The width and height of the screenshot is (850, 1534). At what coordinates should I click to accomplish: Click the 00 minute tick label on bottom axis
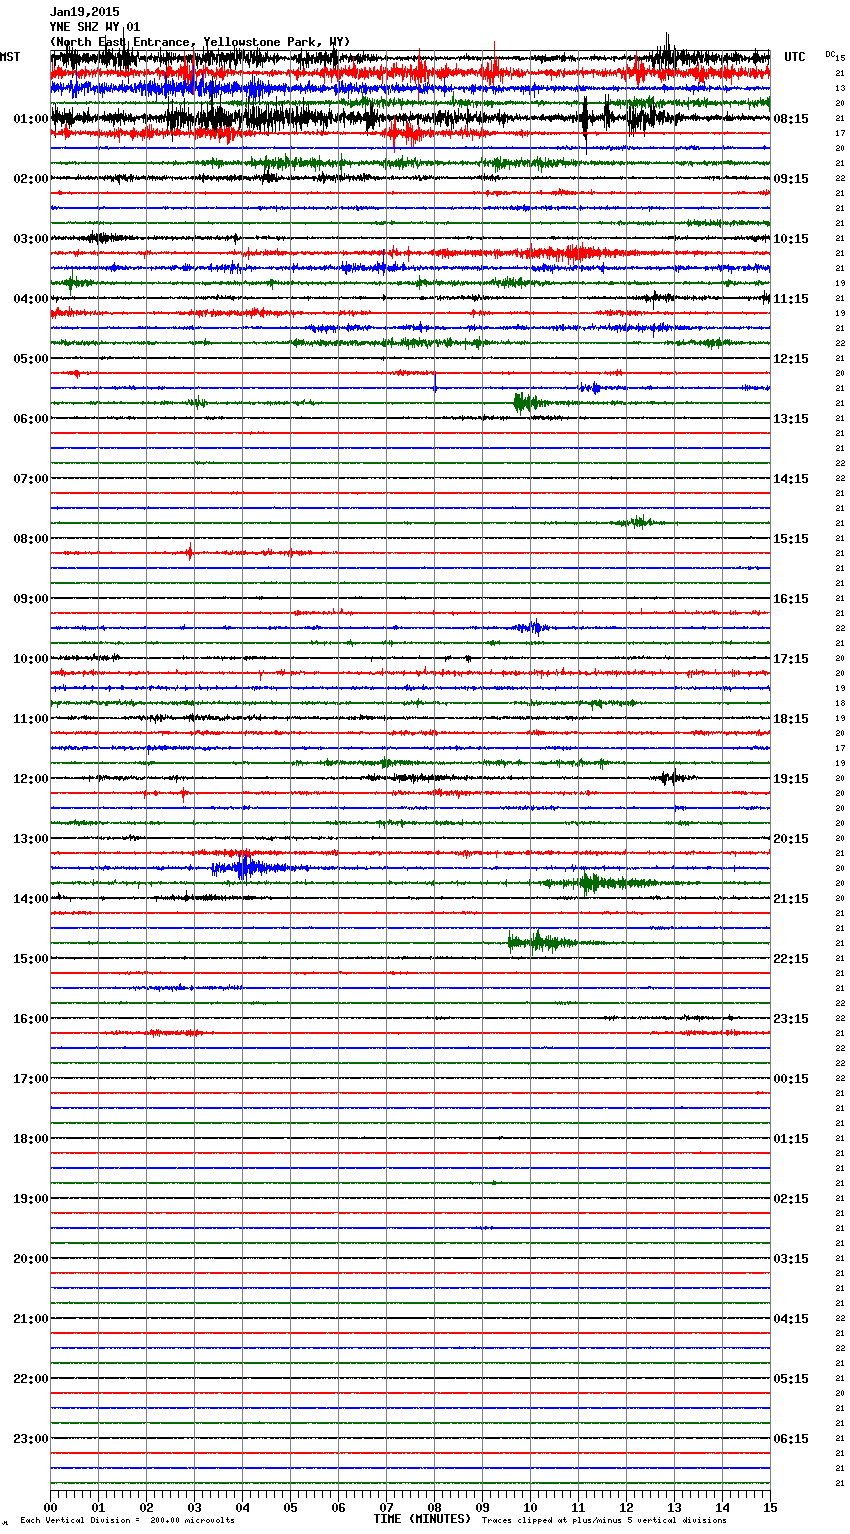(50, 1507)
